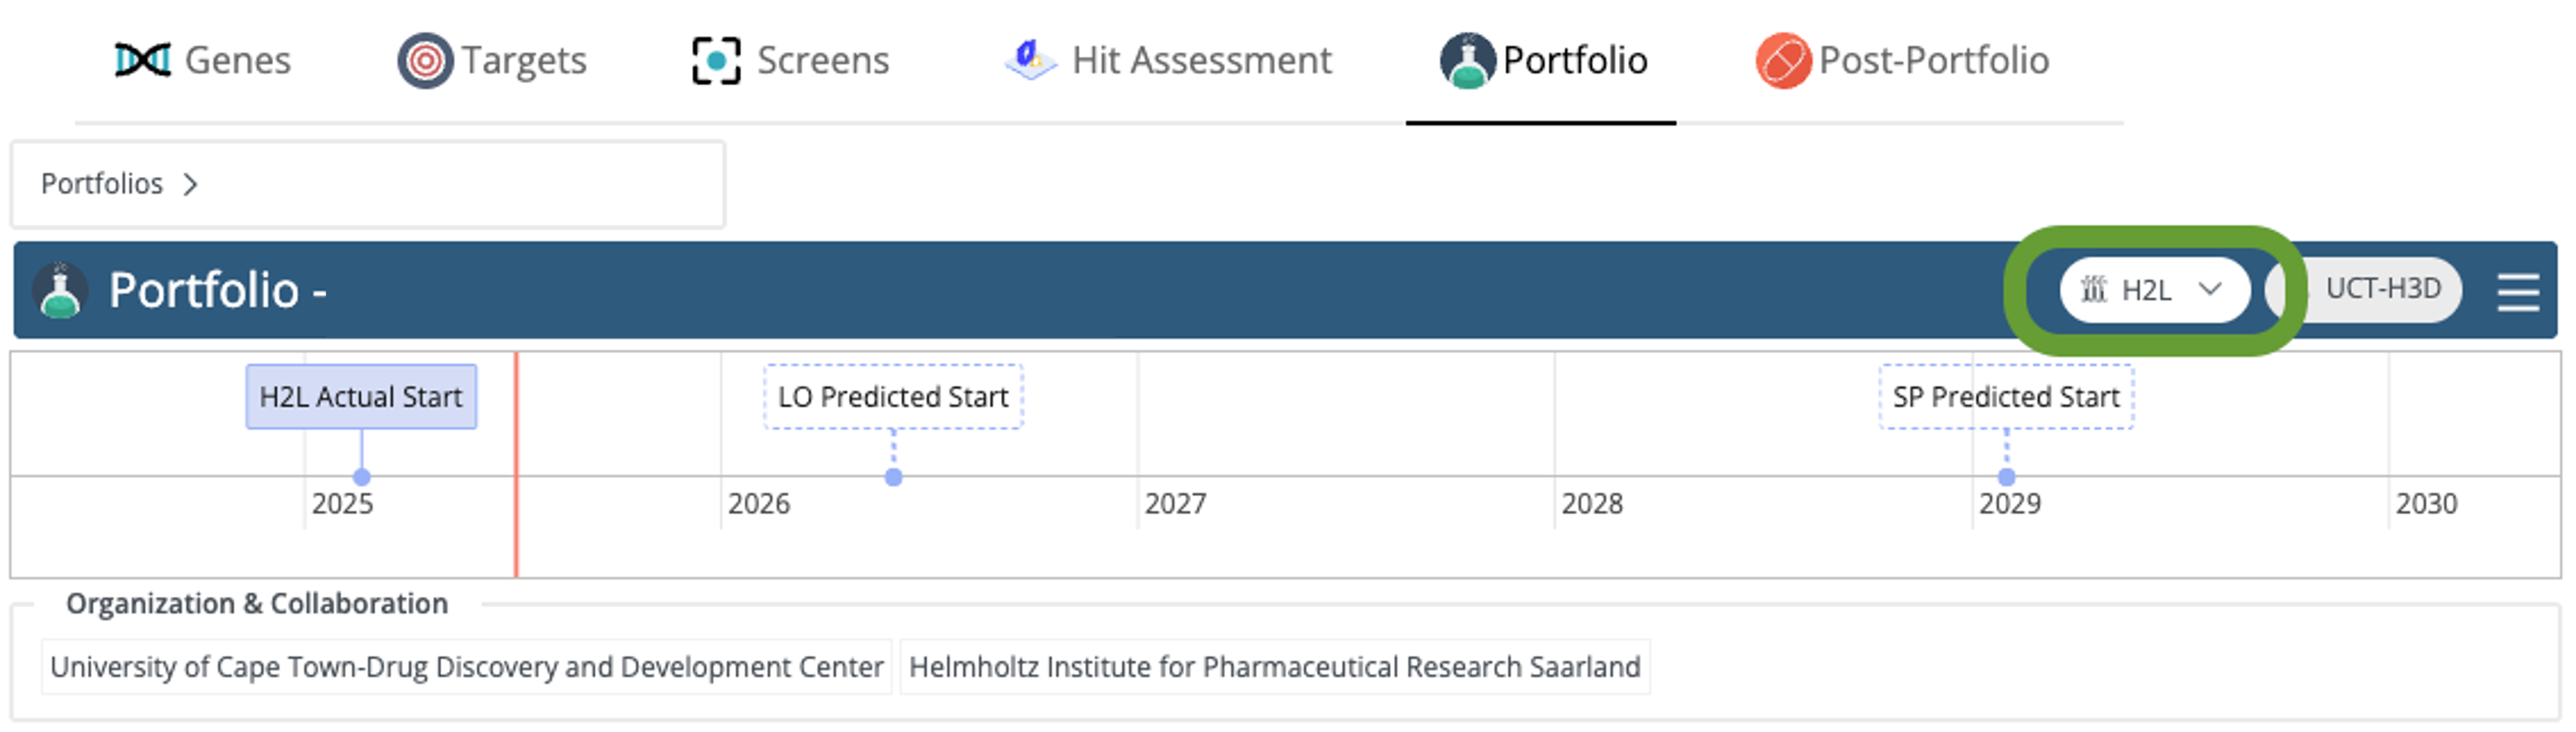Open the hamburger menu in header
Screen dimensions: 2576x732
pyautogui.click(x=2517, y=292)
